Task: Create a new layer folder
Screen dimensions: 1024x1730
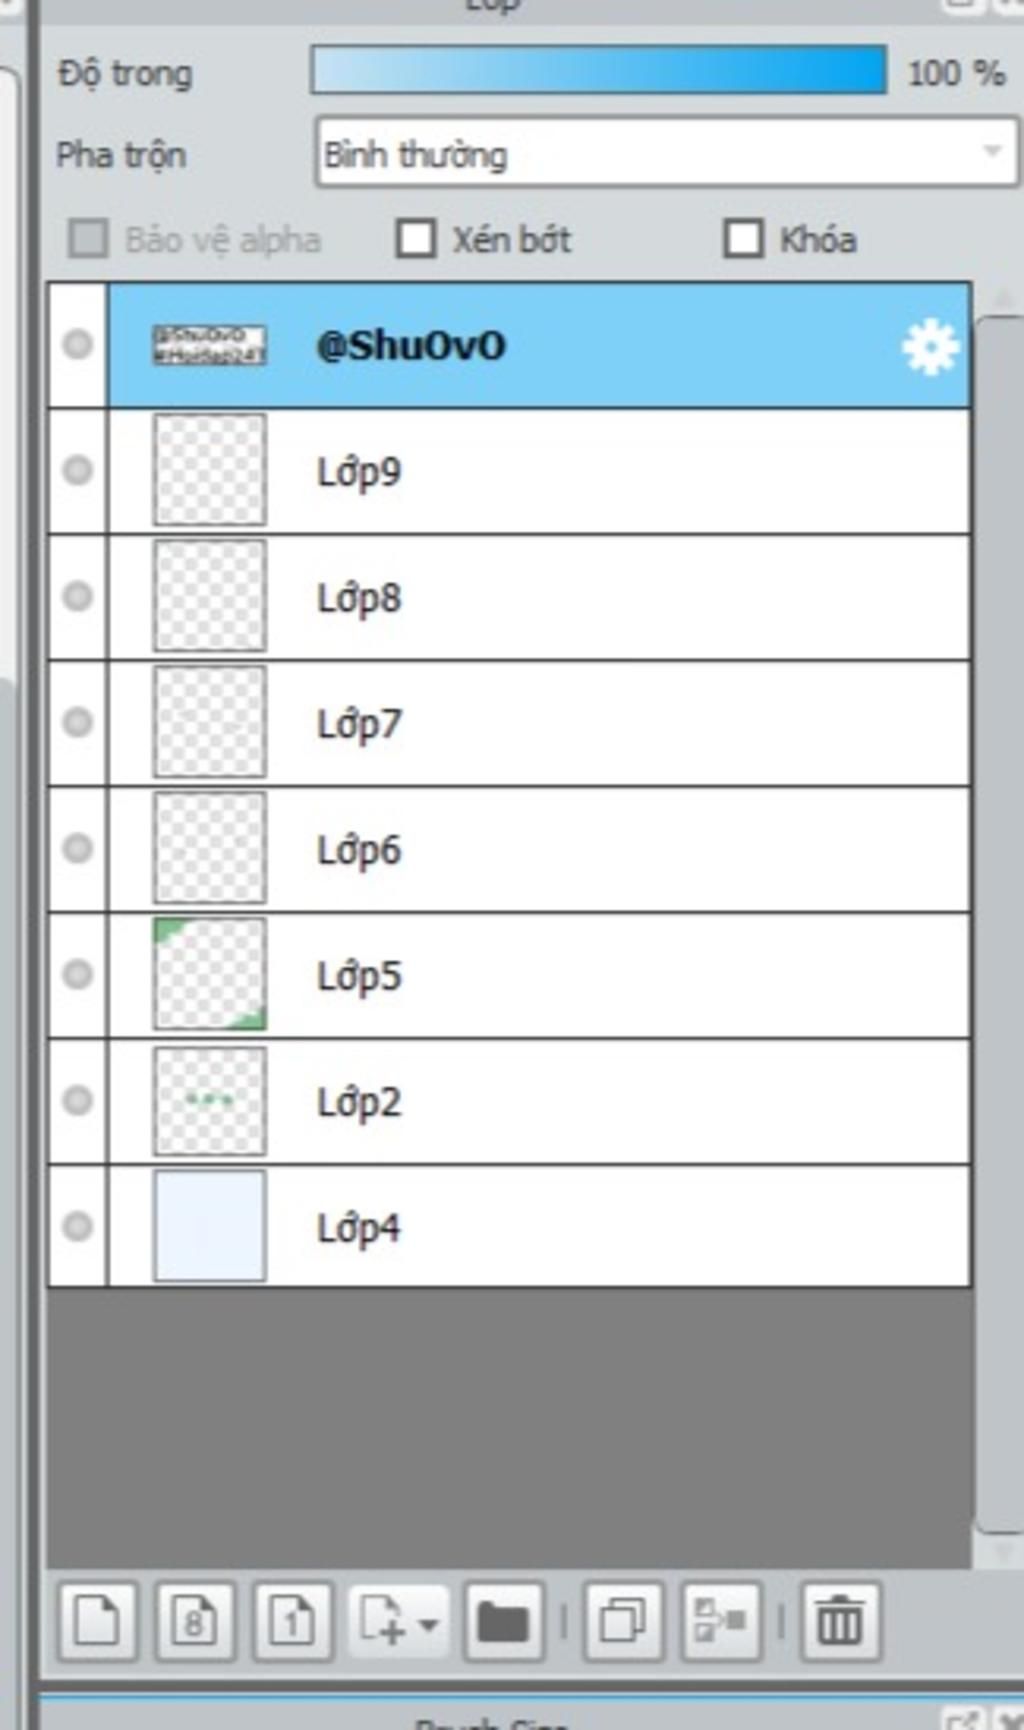Action: (x=504, y=1621)
